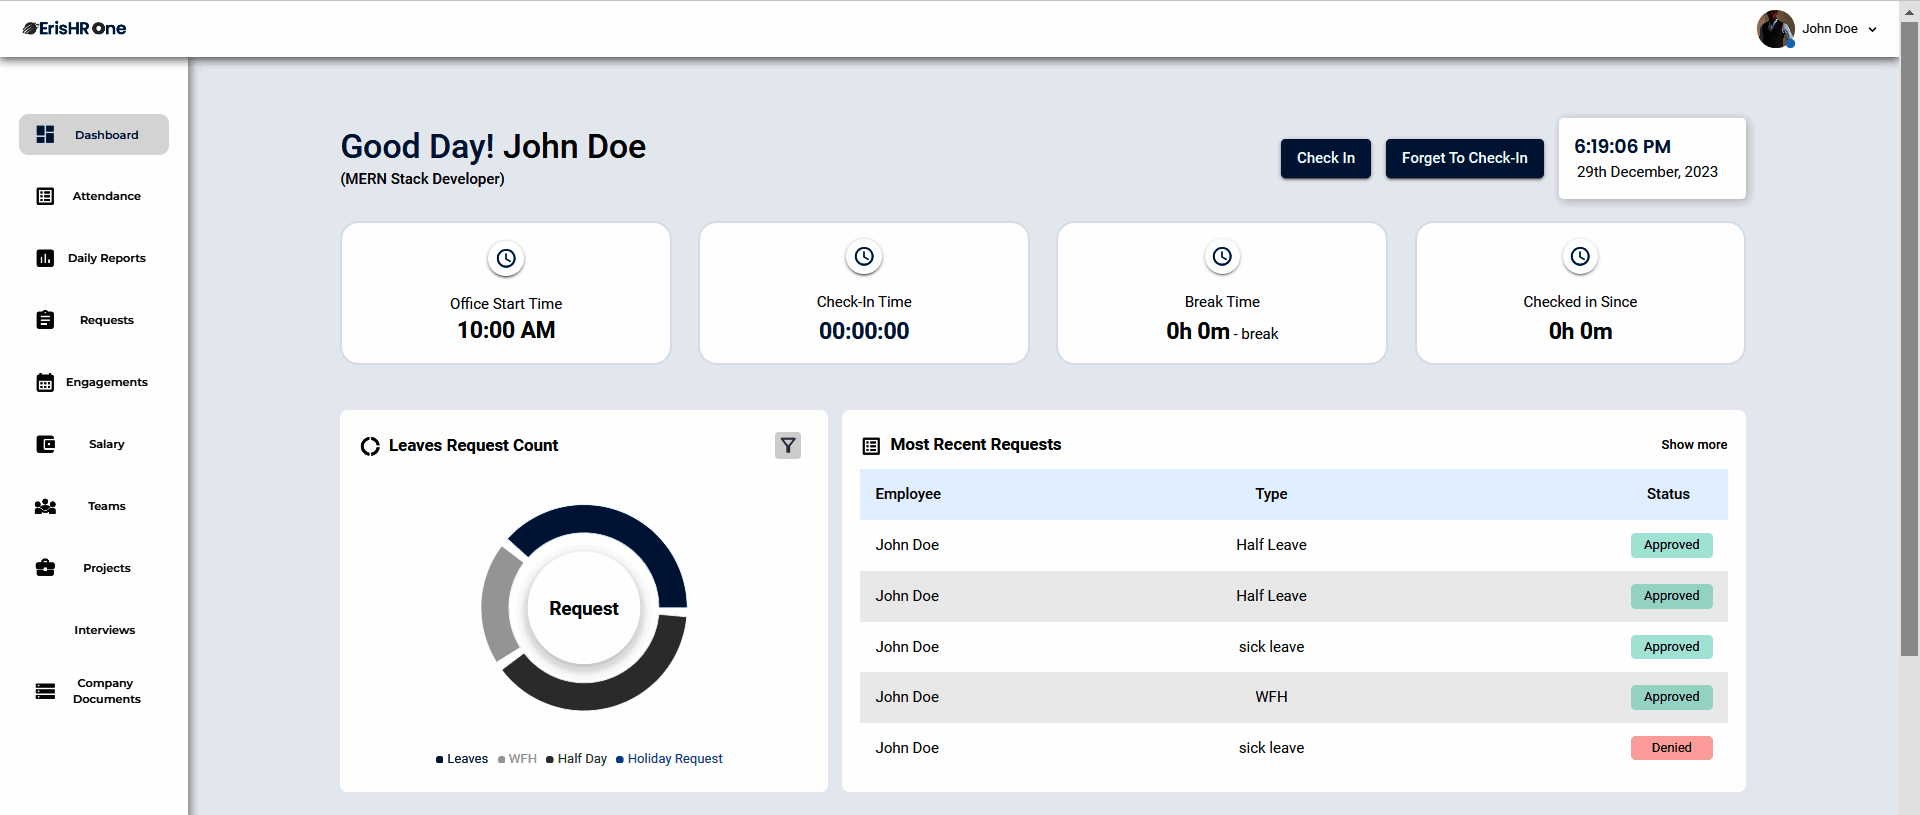Image resolution: width=1920 pixels, height=815 pixels.
Task: Click the Company Documents stack icon
Action: pyautogui.click(x=45, y=691)
